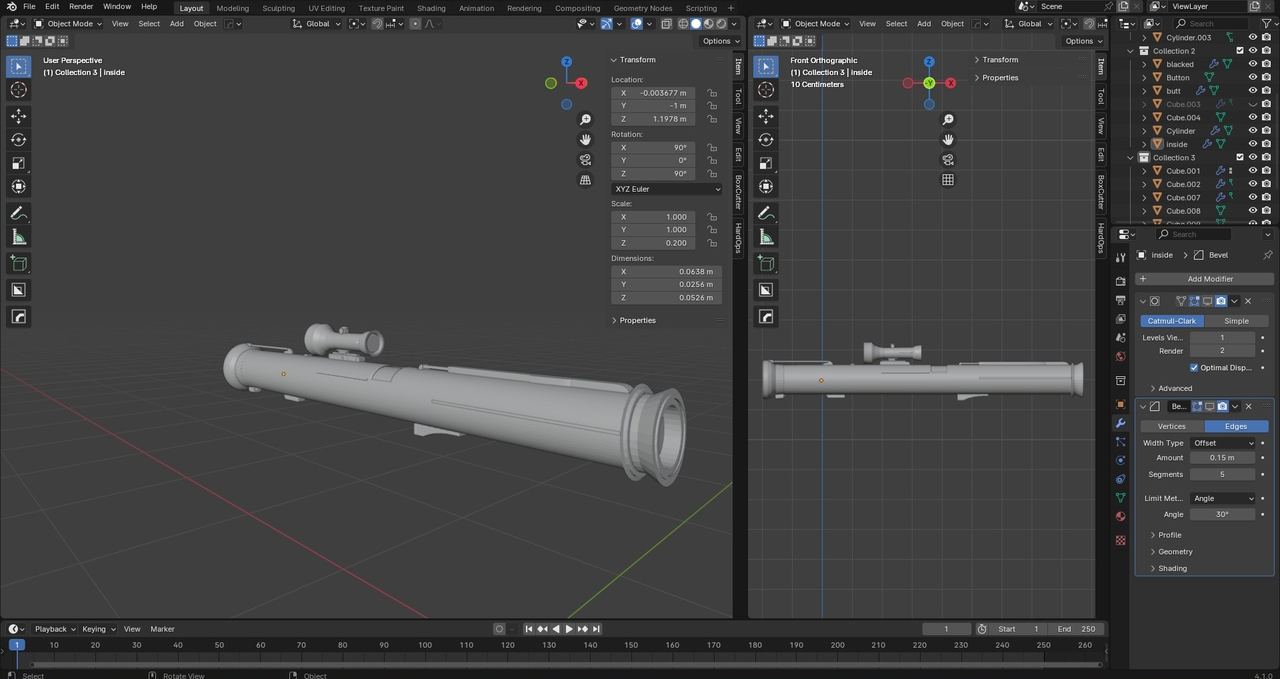Hide the 'blacked' object in outliner

point(1252,64)
